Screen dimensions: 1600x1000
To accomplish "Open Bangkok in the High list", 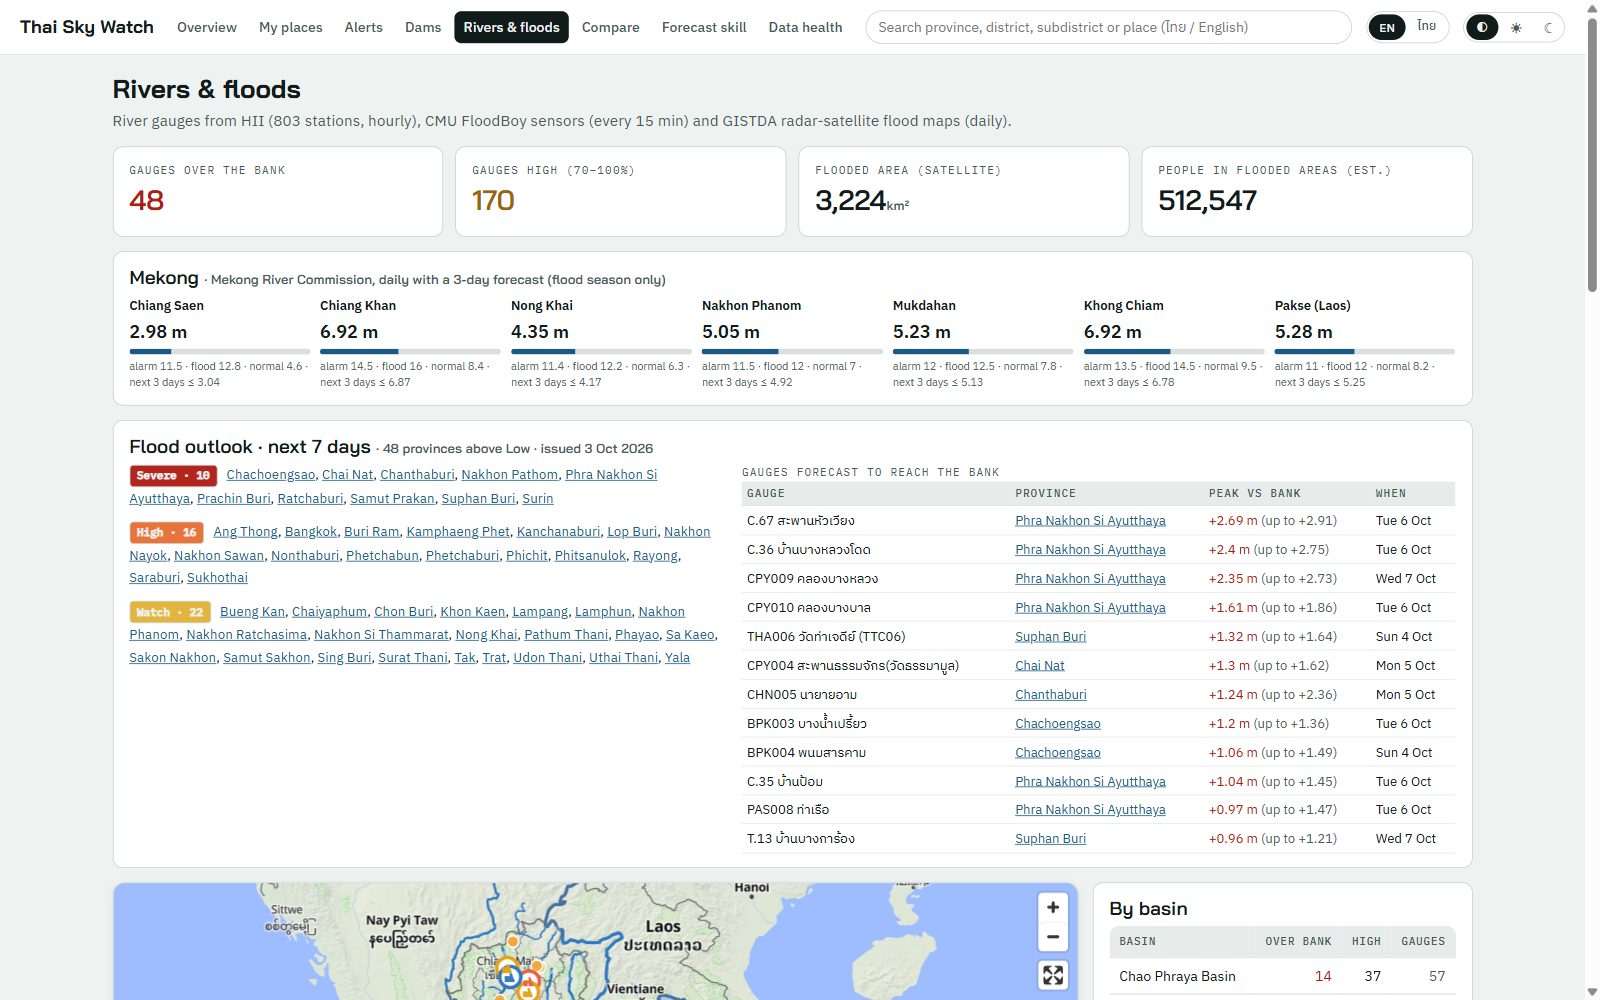I will pos(311,532).
